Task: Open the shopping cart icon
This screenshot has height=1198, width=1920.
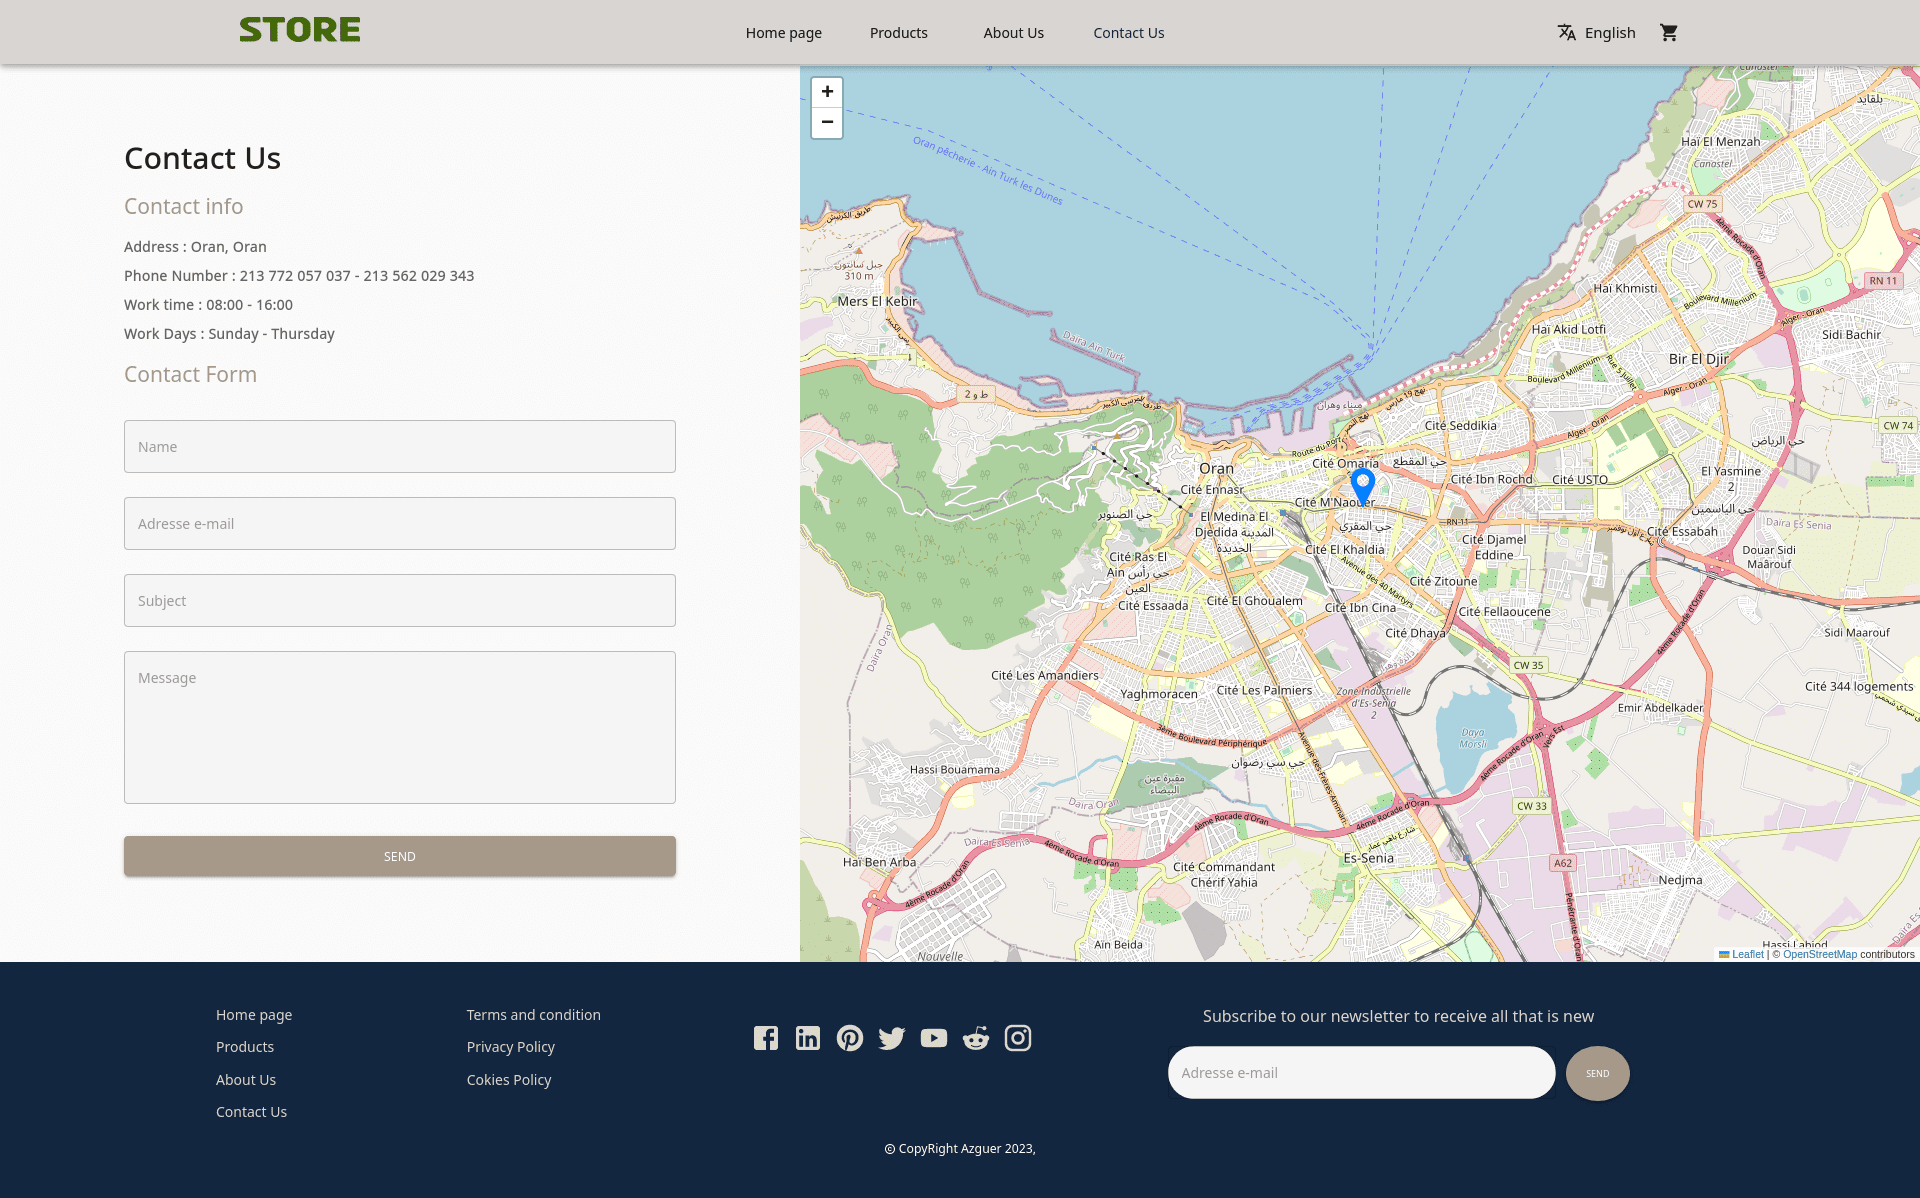Action: (x=1668, y=33)
